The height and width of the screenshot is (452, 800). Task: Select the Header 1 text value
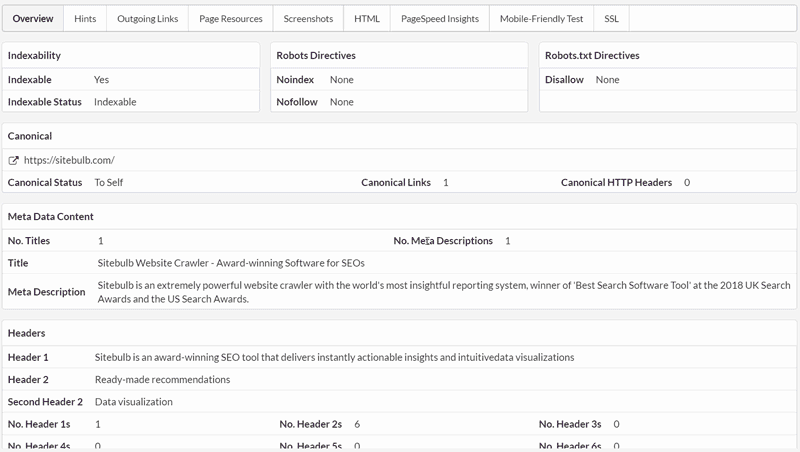point(334,357)
